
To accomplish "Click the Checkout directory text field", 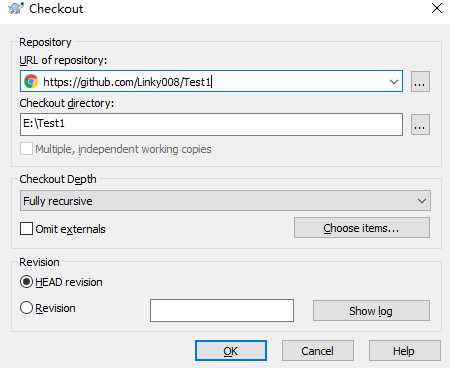I will (x=211, y=124).
